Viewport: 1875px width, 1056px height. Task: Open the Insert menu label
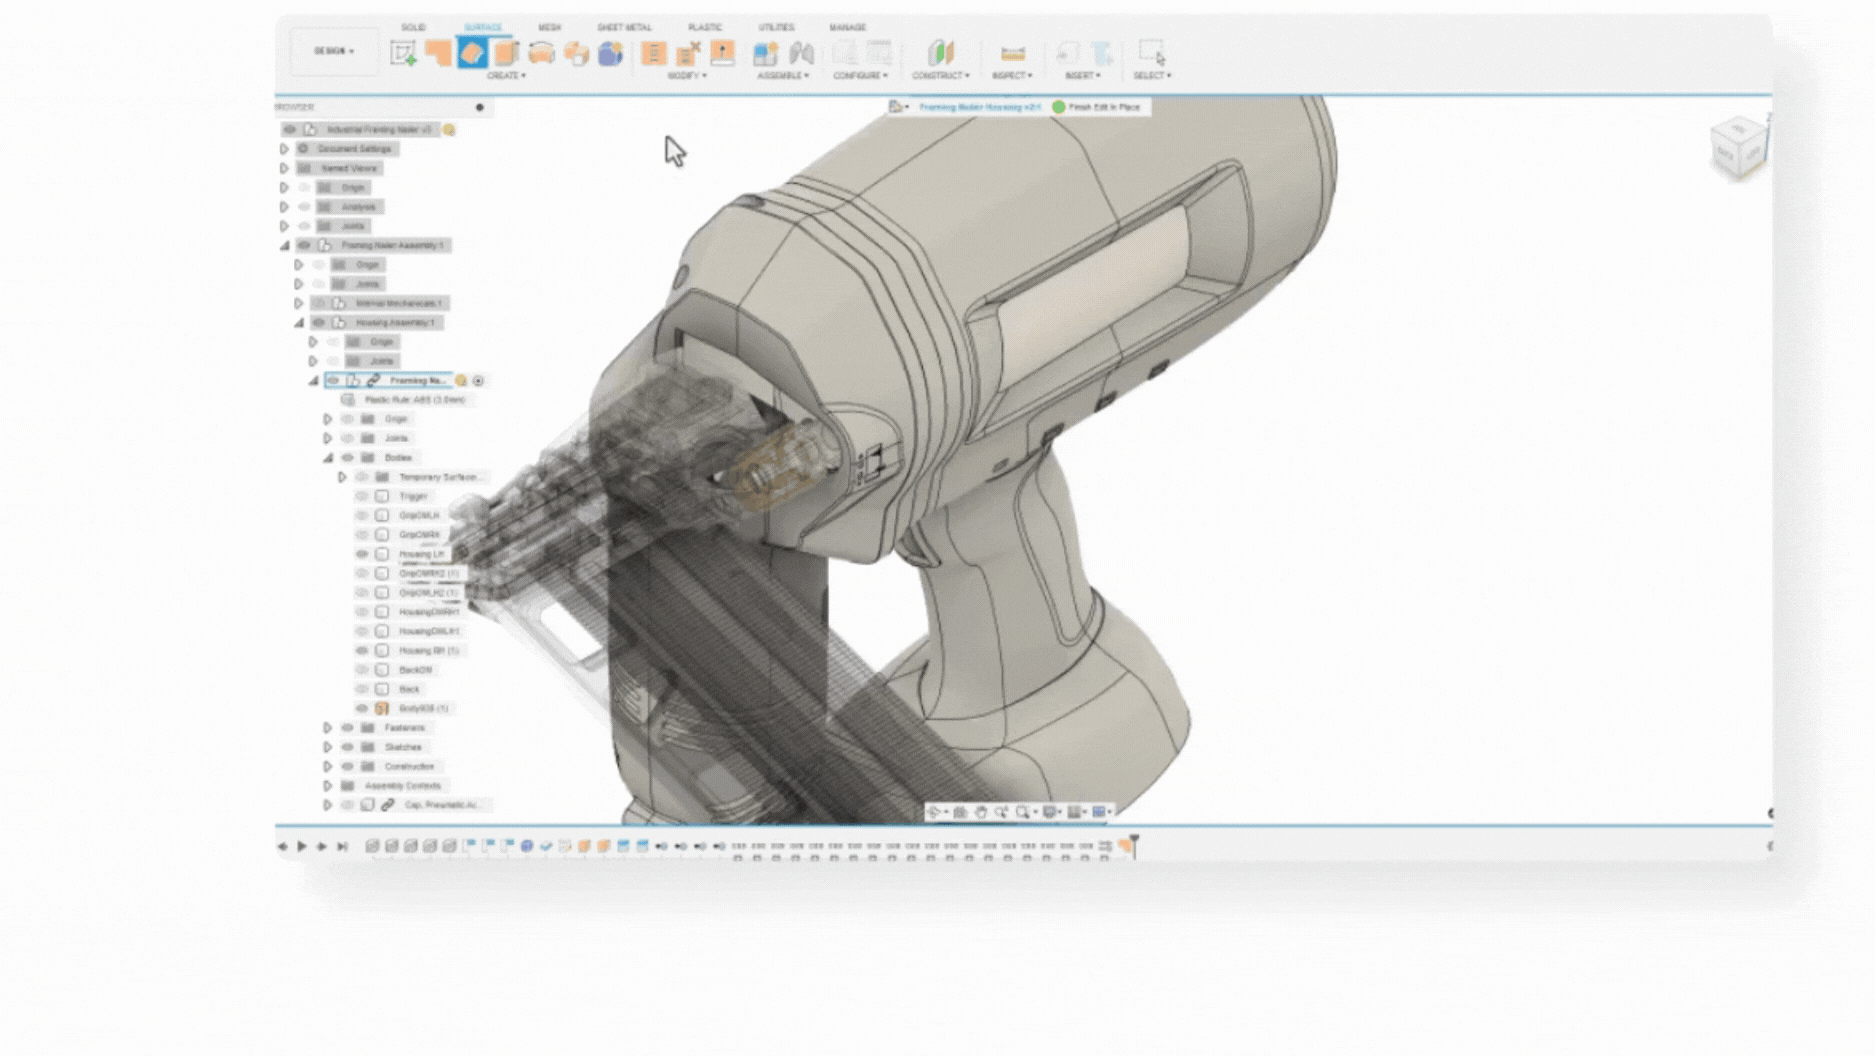coord(1082,76)
